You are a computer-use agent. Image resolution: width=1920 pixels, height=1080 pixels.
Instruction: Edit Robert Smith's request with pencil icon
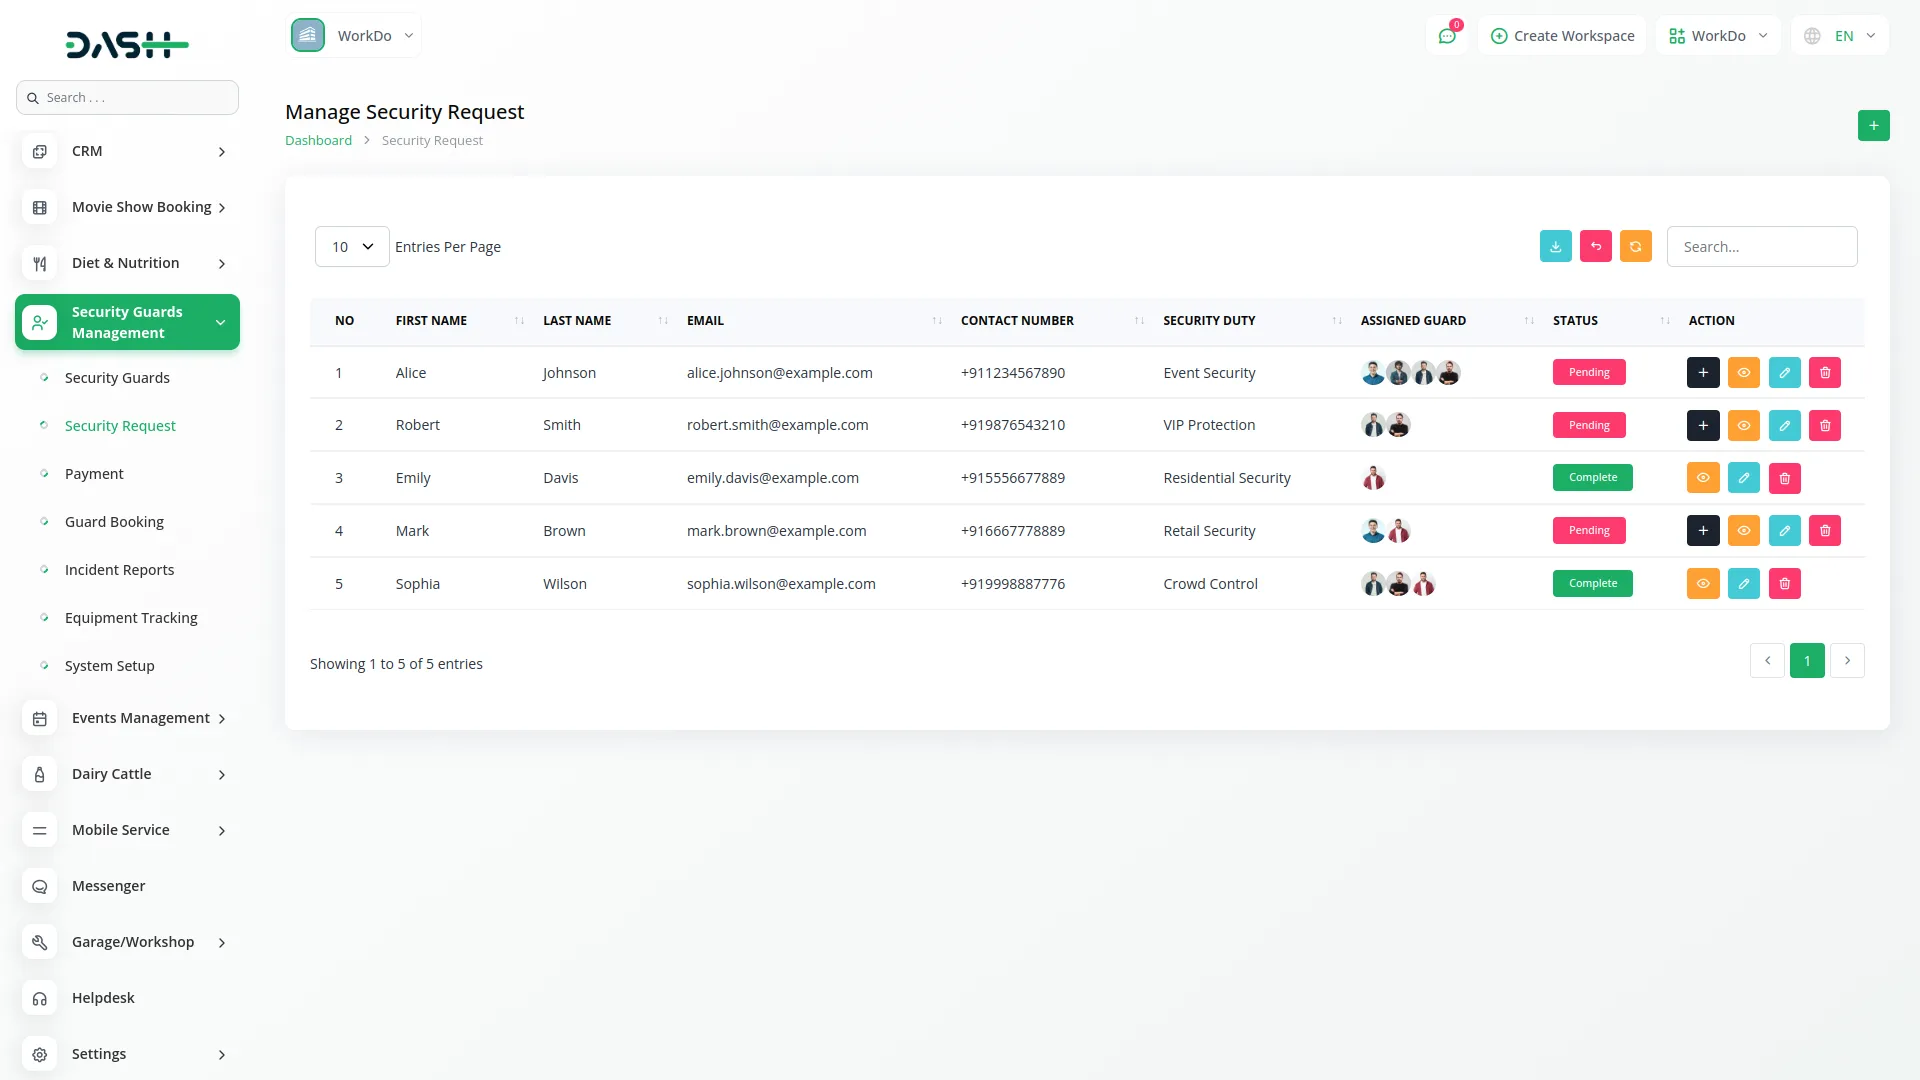coord(1784,426)
